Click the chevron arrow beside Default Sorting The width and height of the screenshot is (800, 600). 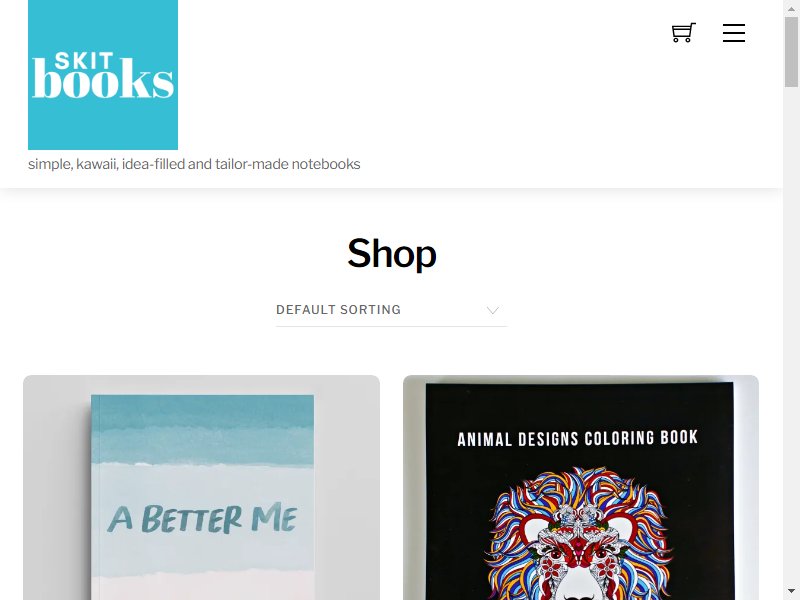tap(492, 310)
